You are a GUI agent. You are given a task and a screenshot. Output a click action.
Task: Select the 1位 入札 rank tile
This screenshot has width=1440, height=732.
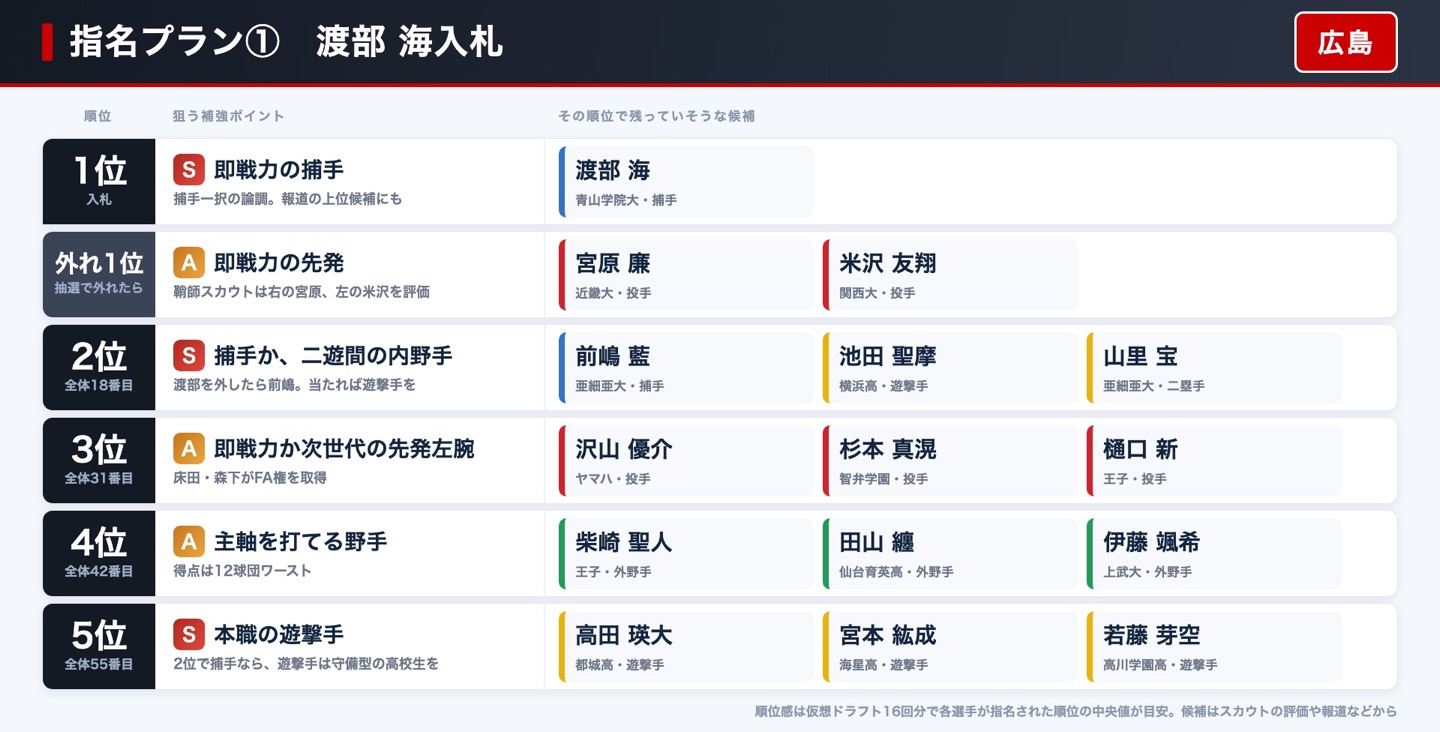click(99, 182)
